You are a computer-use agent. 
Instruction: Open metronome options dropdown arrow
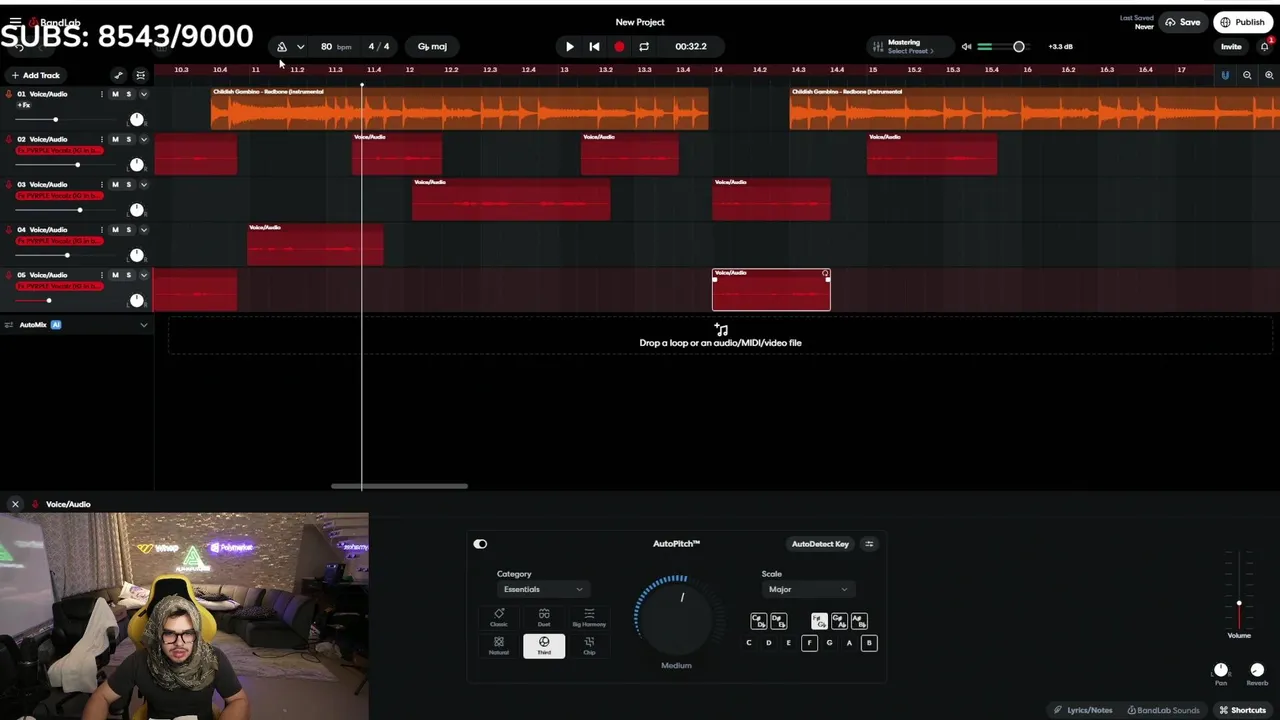[x=300, y=47]
